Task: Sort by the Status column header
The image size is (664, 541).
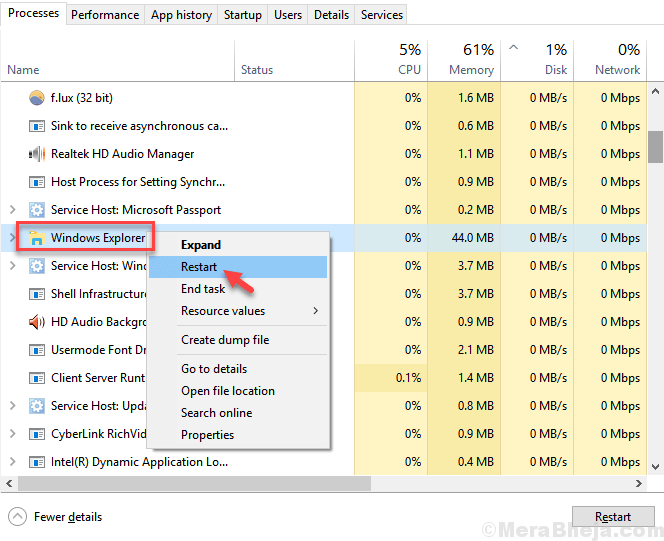Action: coord(294,61)
